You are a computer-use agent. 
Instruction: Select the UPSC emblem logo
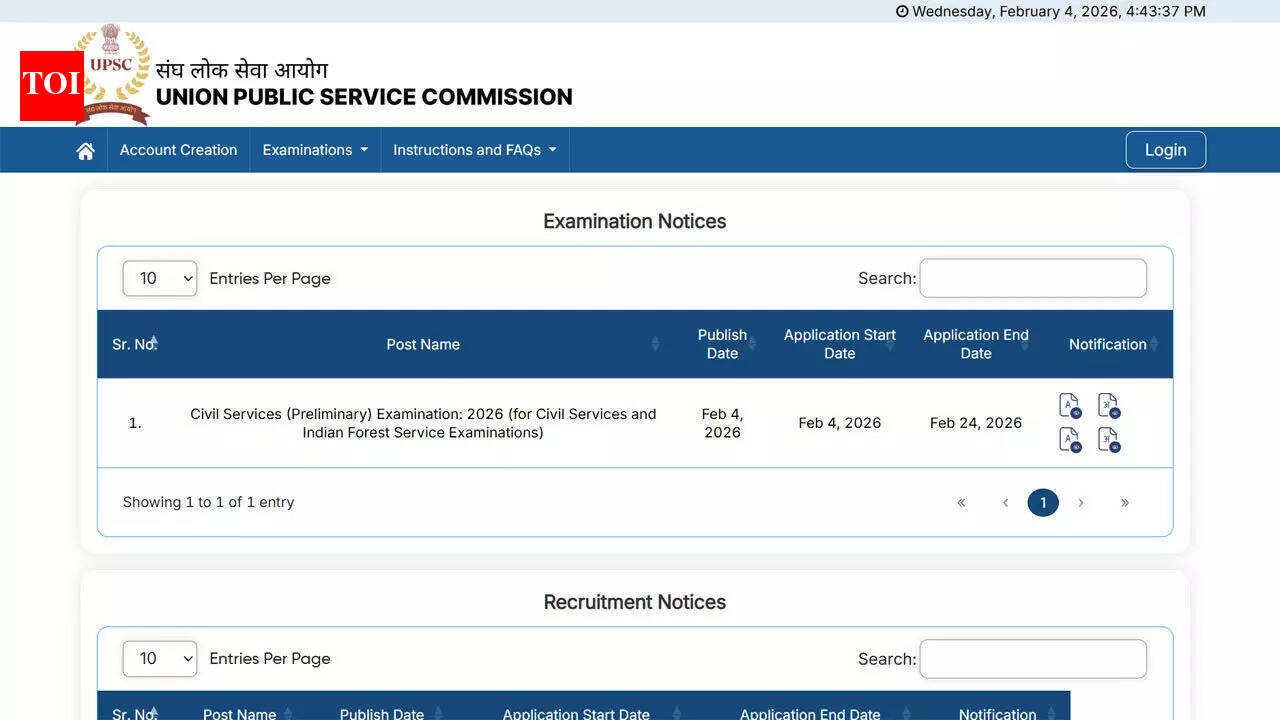point(112,77)
